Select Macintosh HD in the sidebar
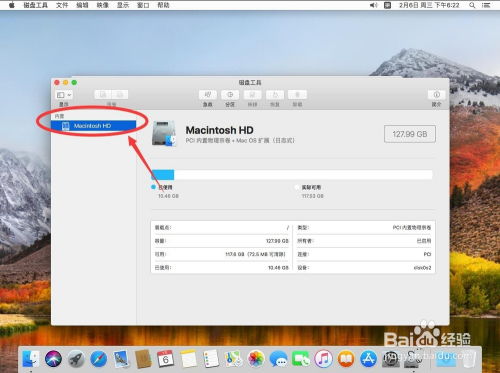500x373 pixels. [94, 126]
